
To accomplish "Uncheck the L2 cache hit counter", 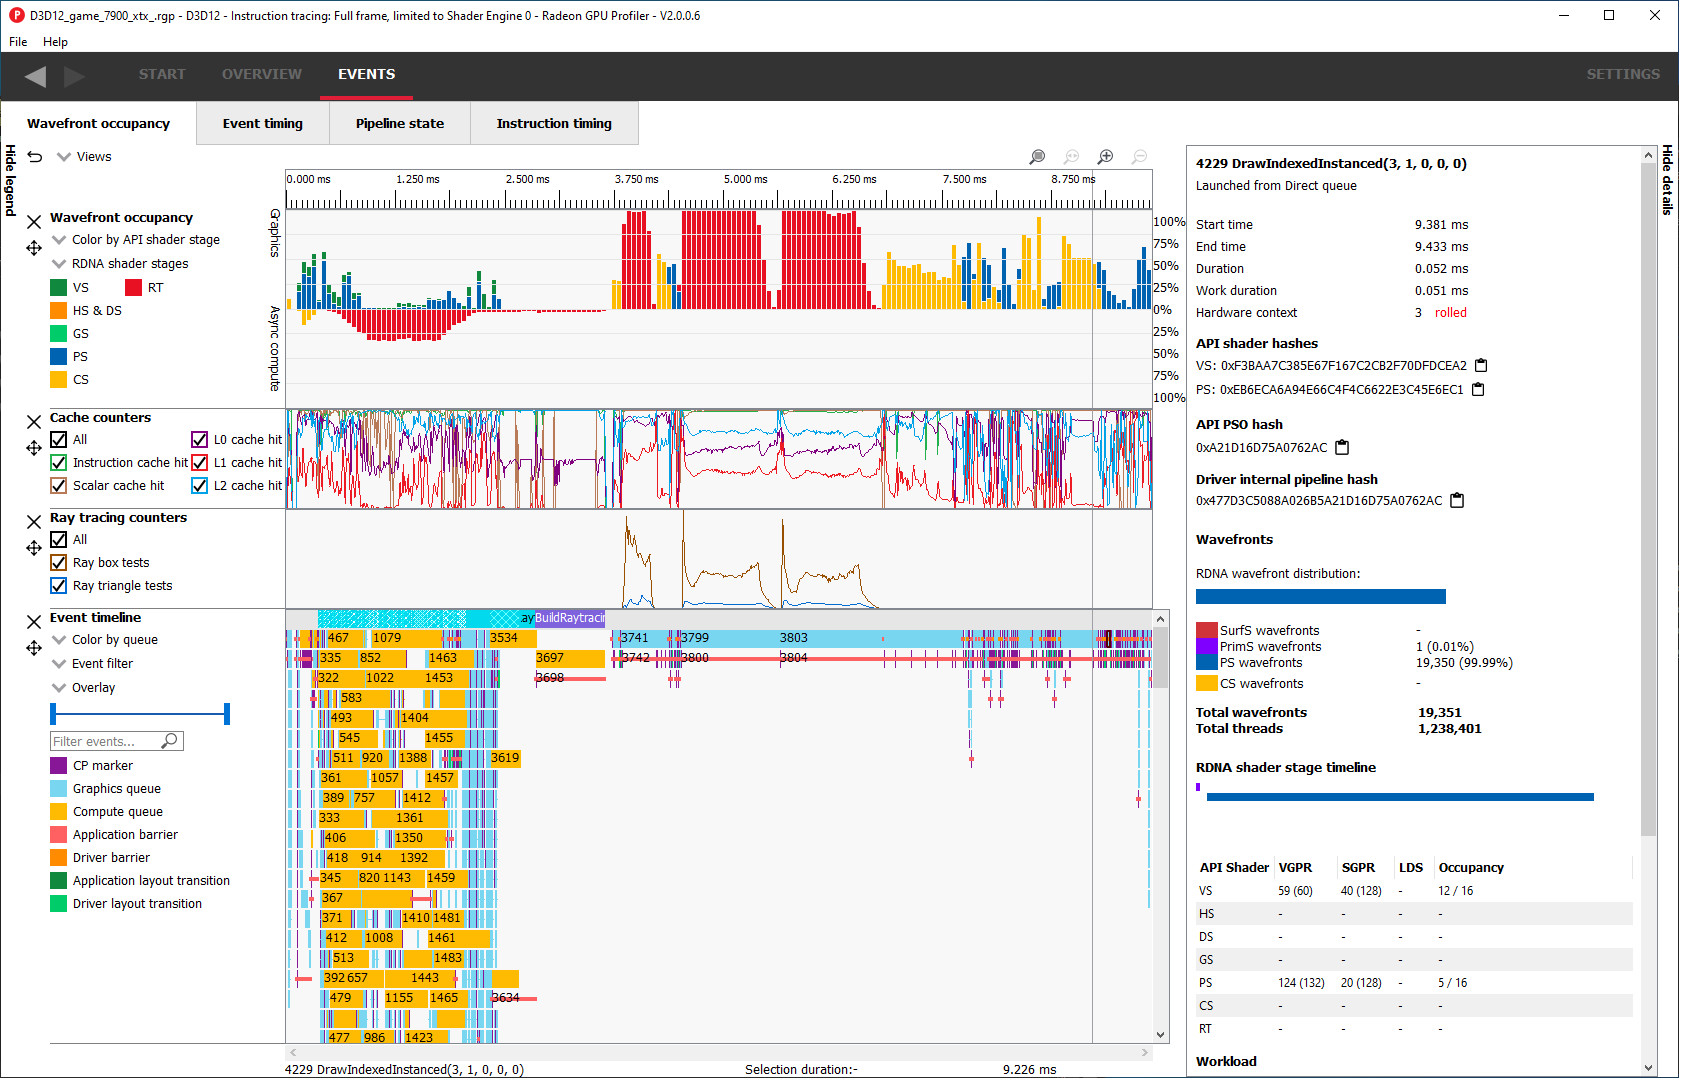I will pos(199,485).
